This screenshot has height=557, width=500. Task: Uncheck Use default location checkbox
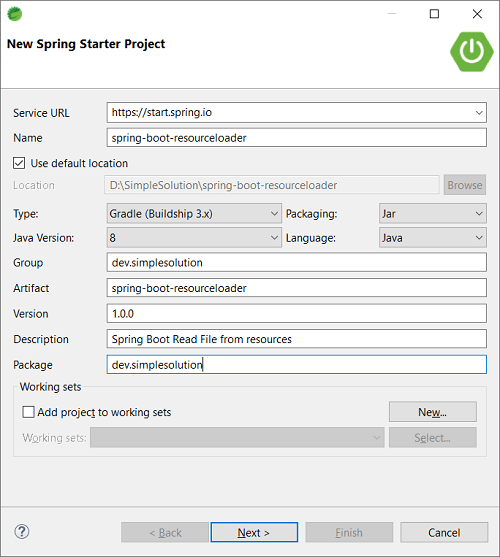19,163
